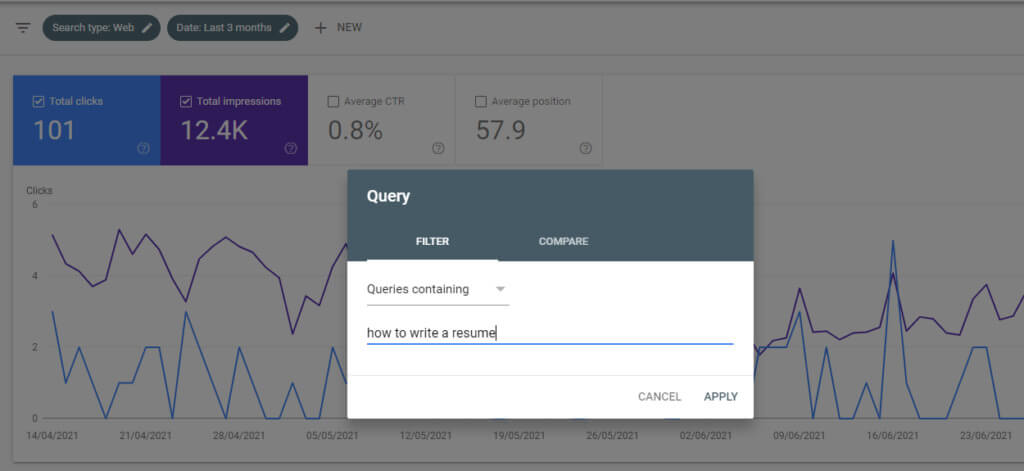Apply the query filter
Viewport: 1024px width, 471px height.
pos(721,397)
